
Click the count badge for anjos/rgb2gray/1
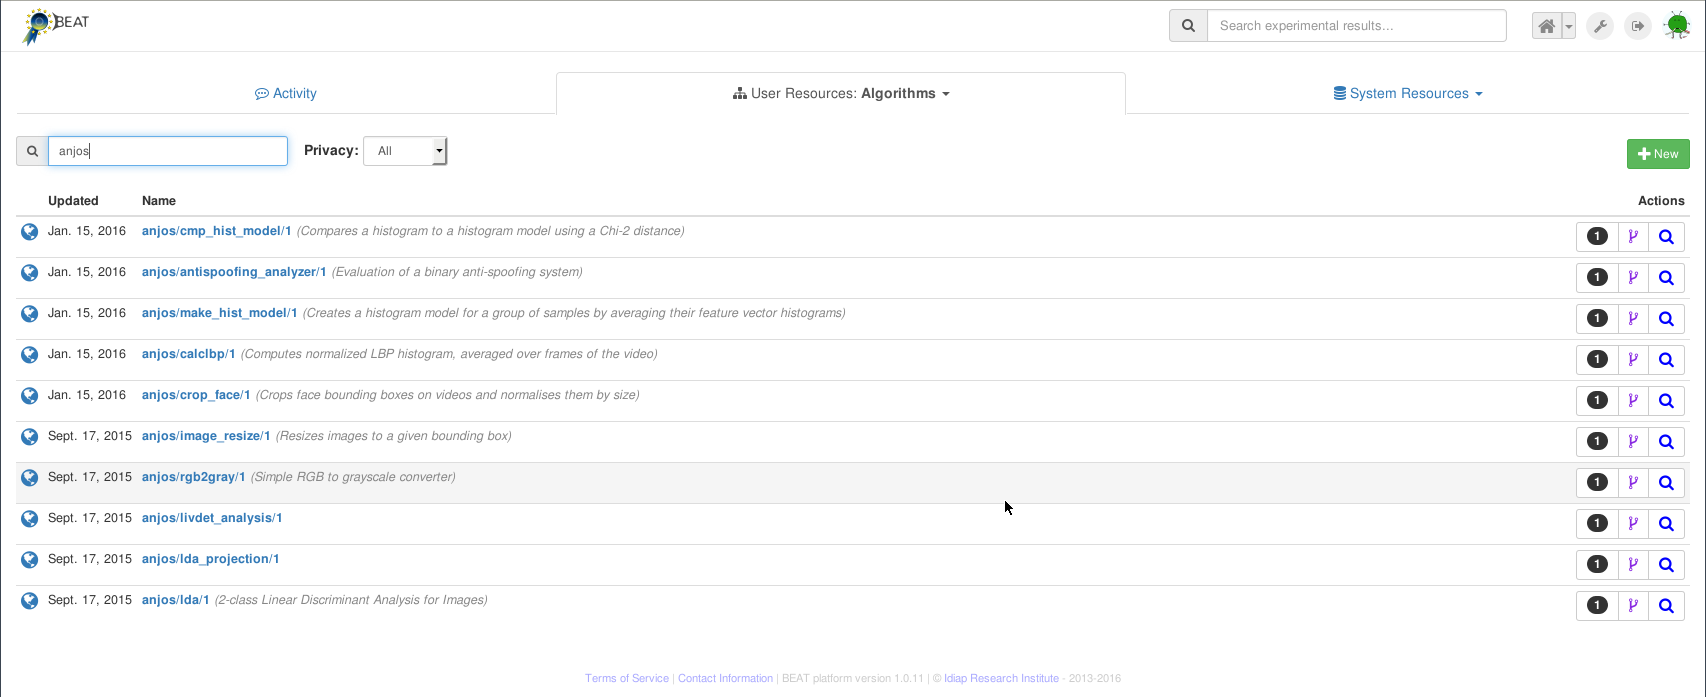coord(1597,483)
